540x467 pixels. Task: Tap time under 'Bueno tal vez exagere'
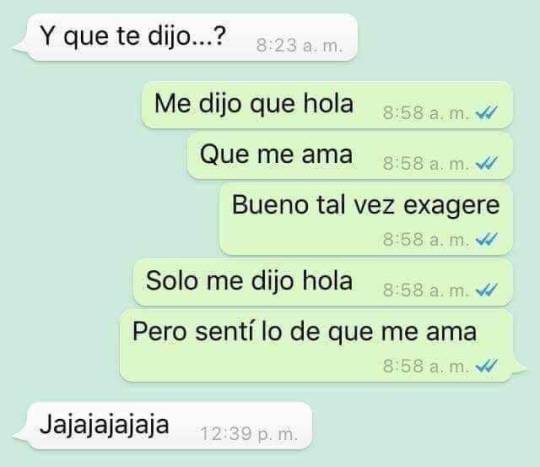point(426,239)
